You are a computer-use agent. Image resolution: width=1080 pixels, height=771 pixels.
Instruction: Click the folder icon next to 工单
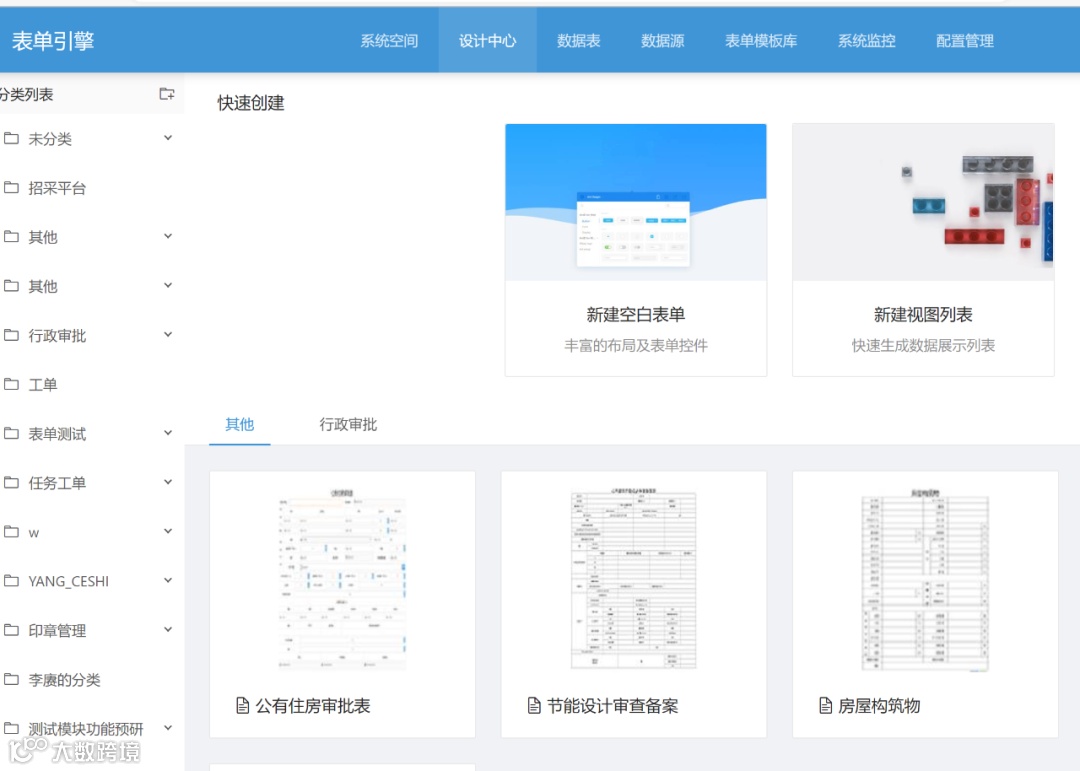point(11,384)
